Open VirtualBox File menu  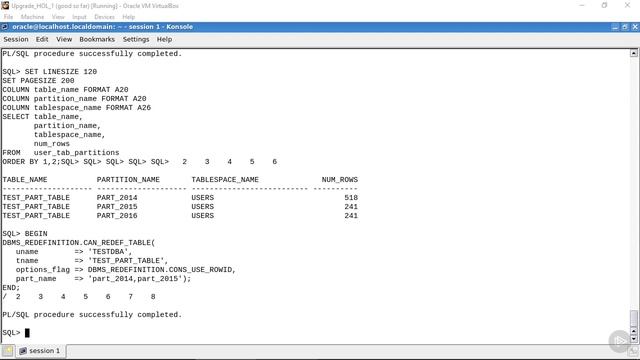[x=8, y=17]
